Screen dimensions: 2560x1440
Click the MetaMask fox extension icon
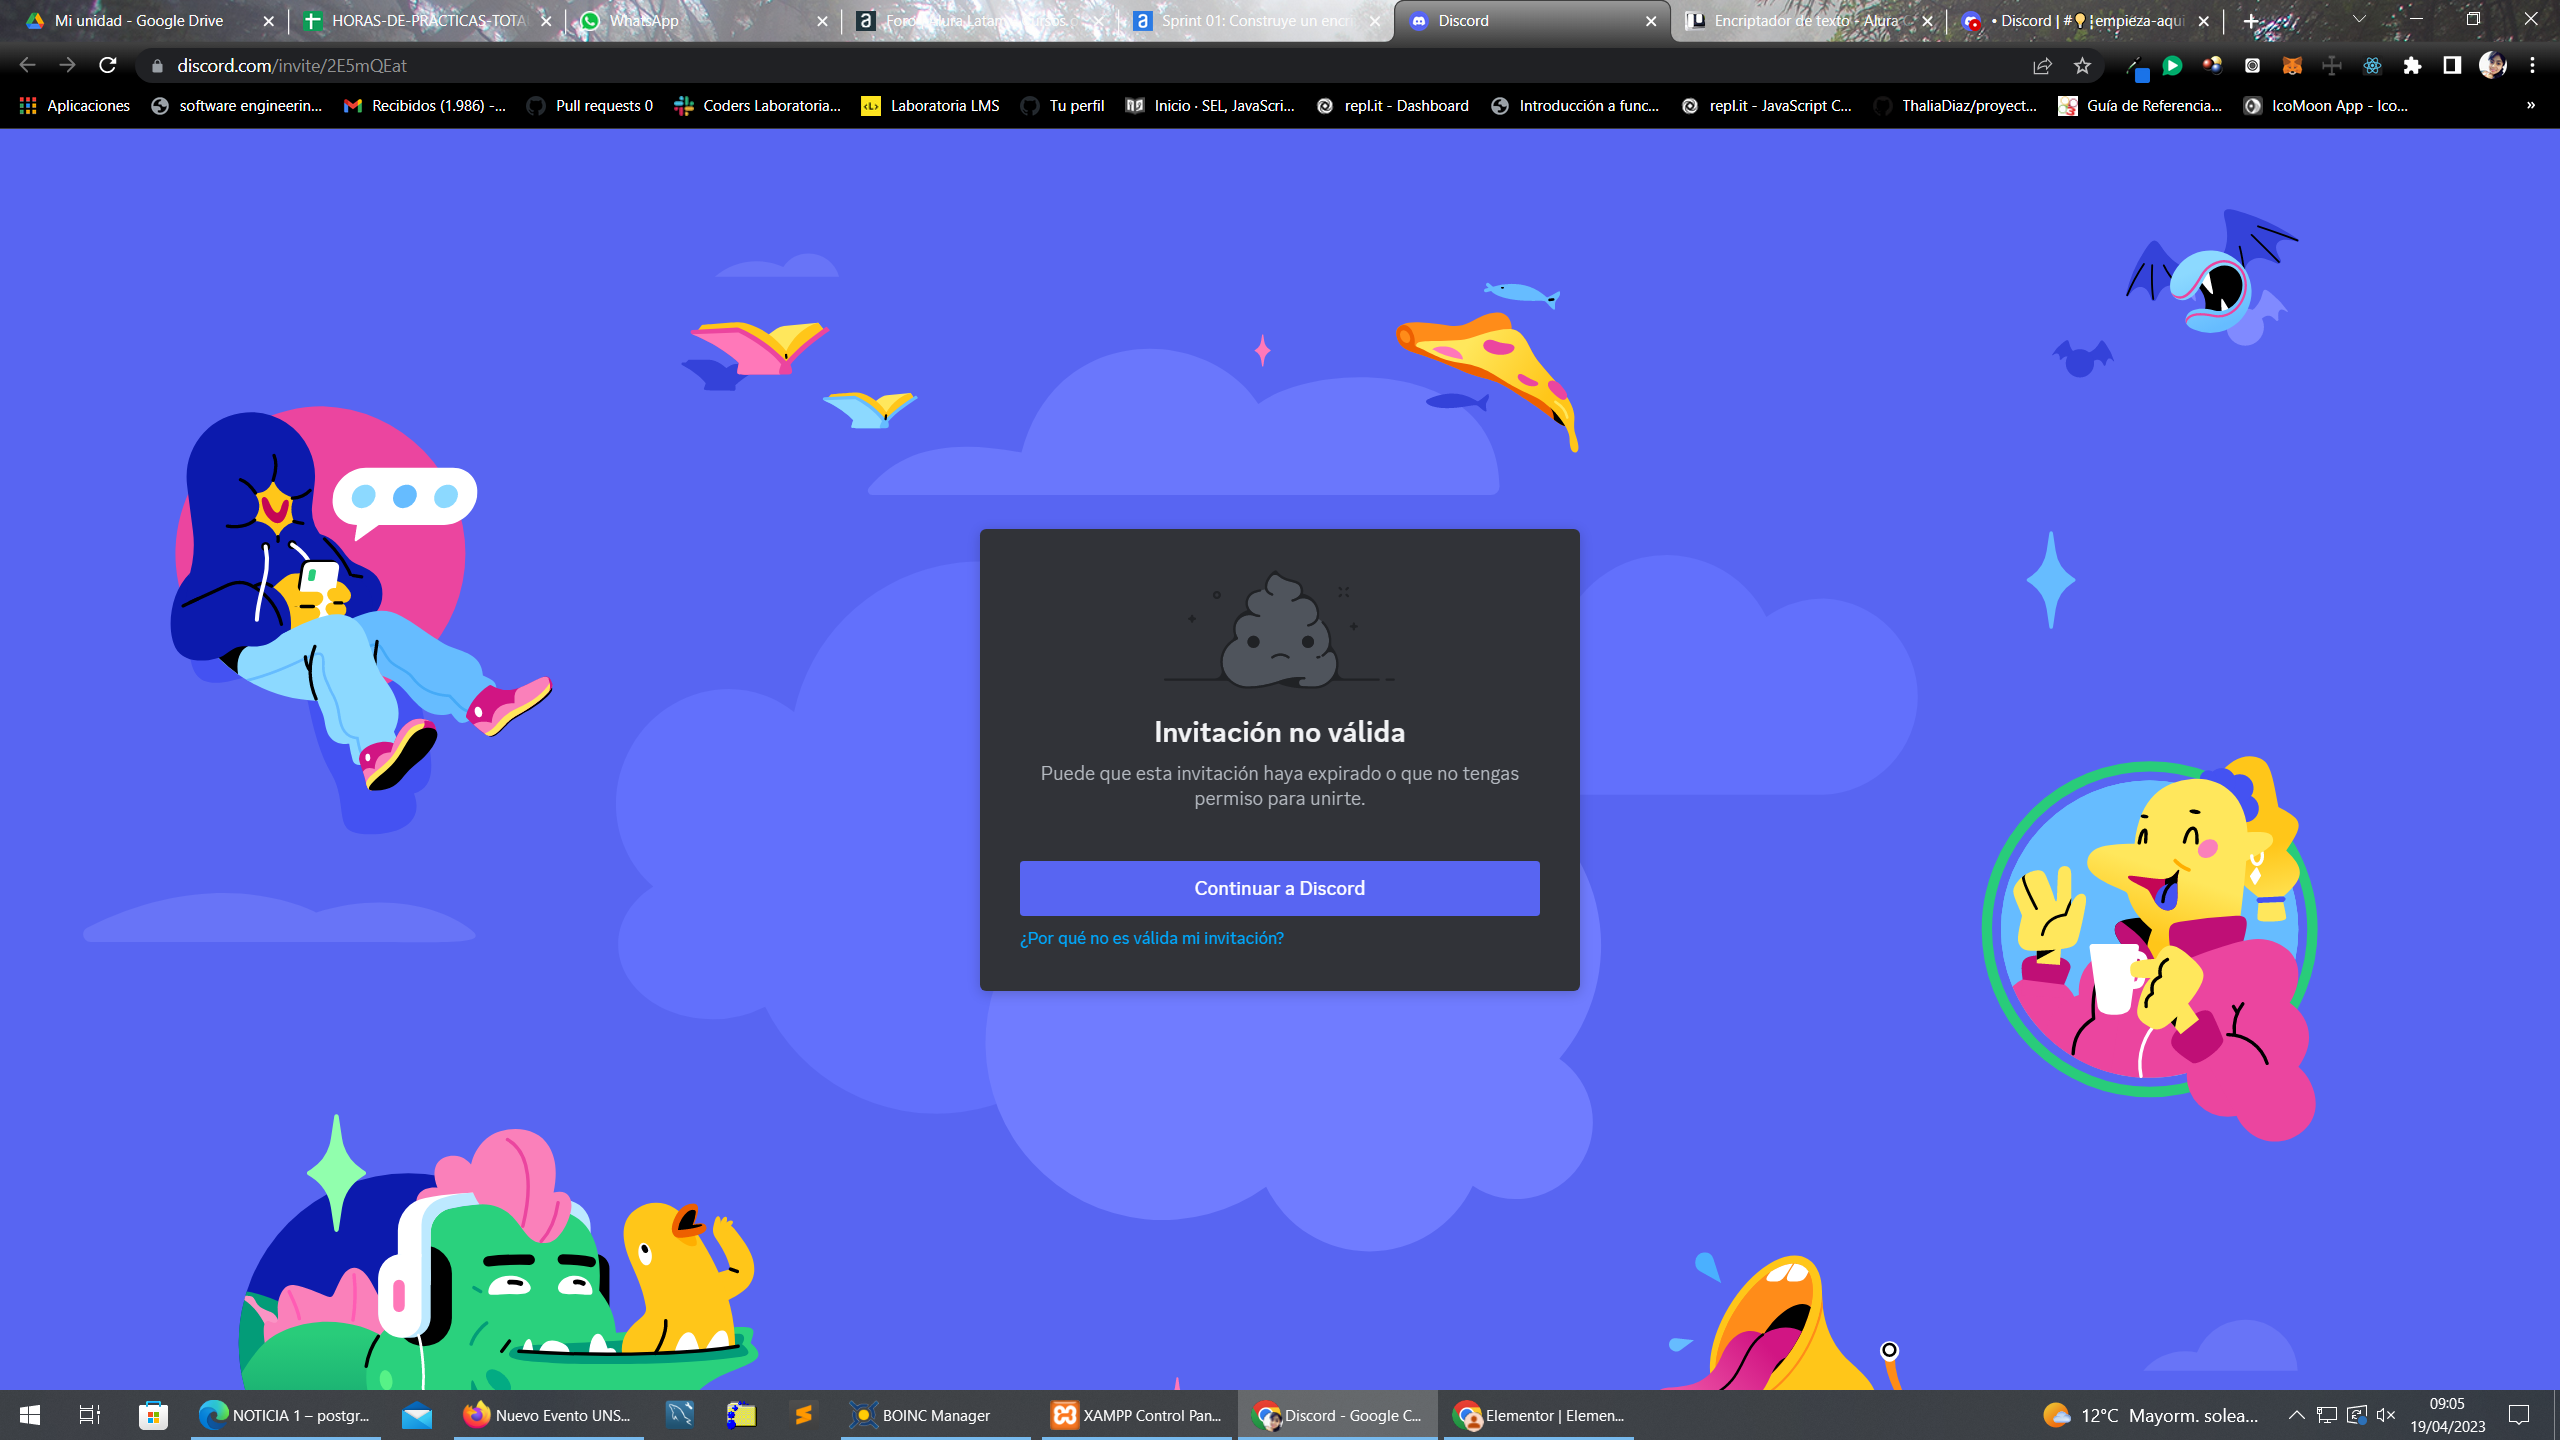coord(2292,66)
